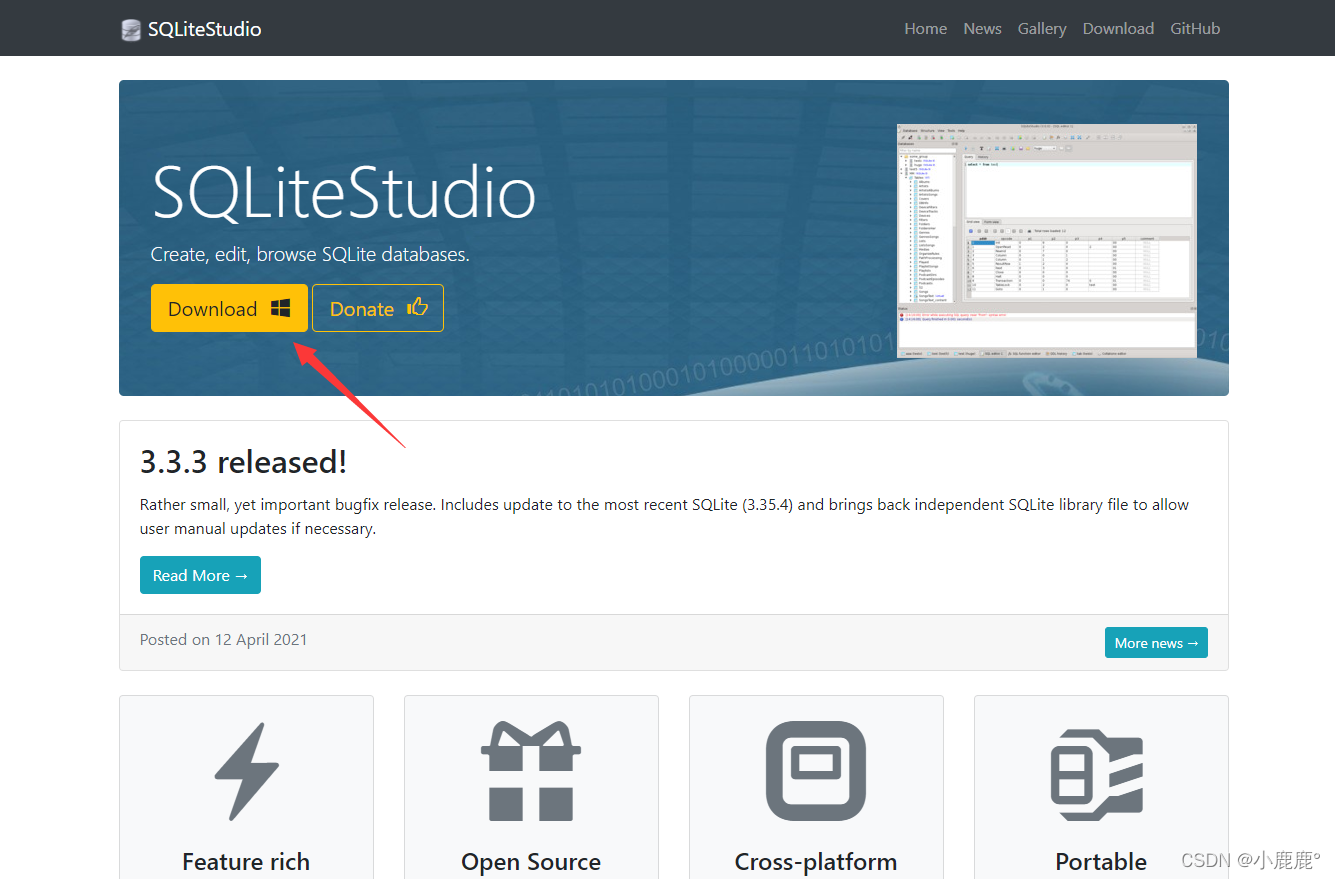Click the gift icon above Open Source
Viewport: 1335px width, 879px height.
click(x=531, y=770)
